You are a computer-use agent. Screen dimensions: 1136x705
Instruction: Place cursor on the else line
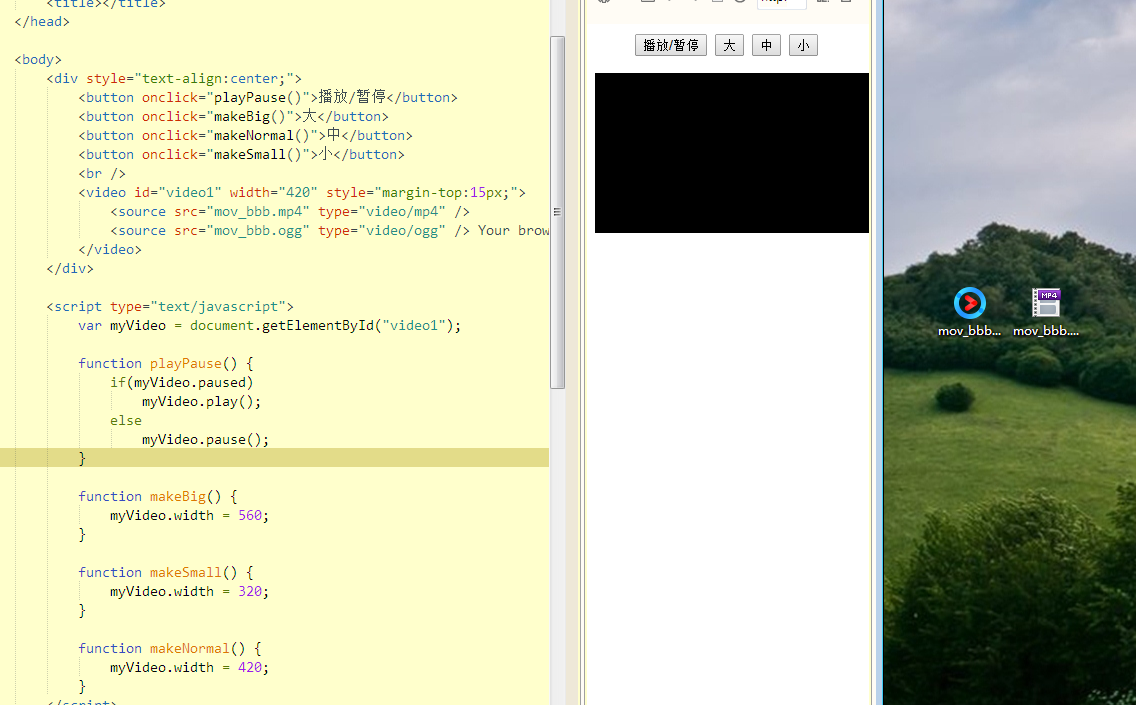tap(126, 420)
